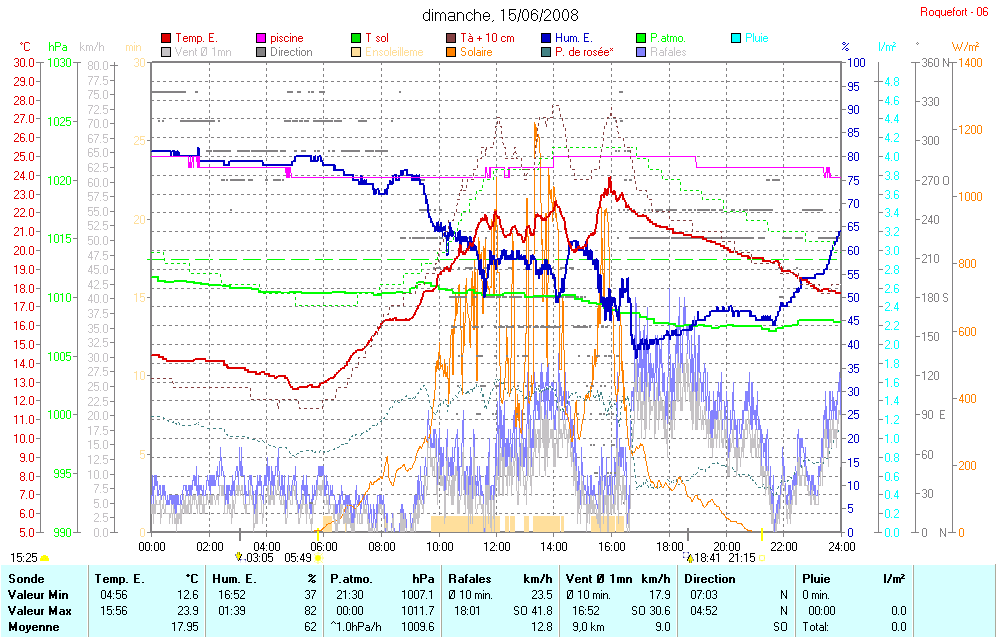Image resolution: width=996 pixels, height=637 pixels.
Task: Click the brown Tà + 10 cm swatch
Action: pyautogui.click(x=451, y=38)
